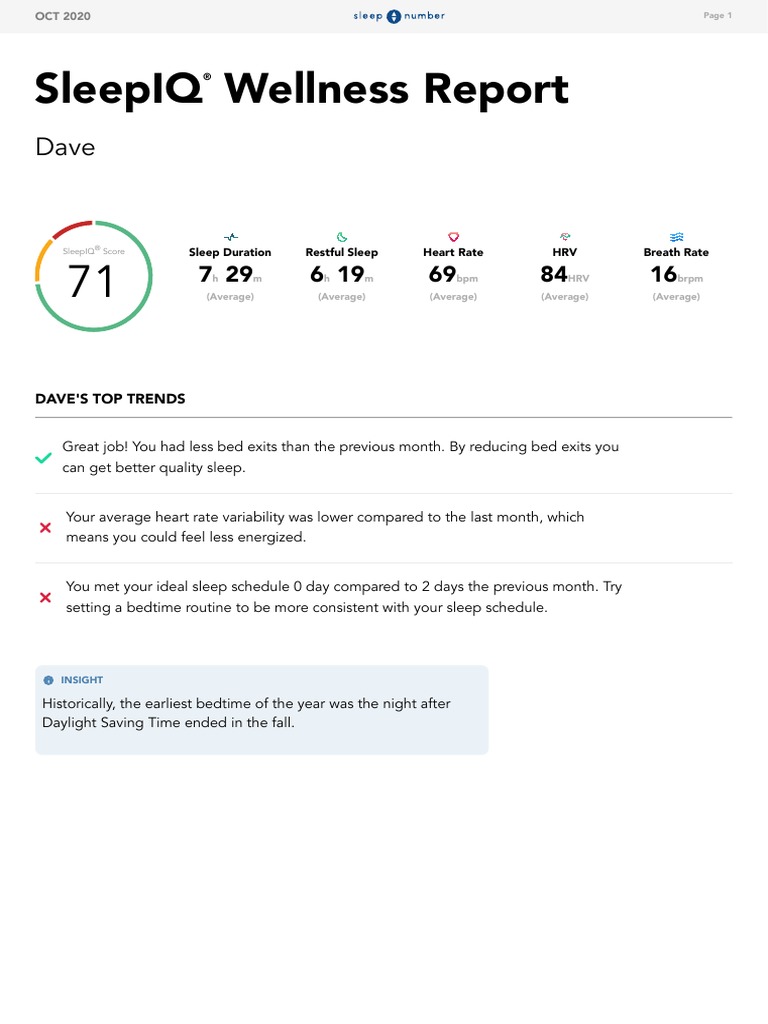The width and height of the screenshot is (768, 1024).
Task: Click the SleepIQ Wellness Report title
Action: 302,90
